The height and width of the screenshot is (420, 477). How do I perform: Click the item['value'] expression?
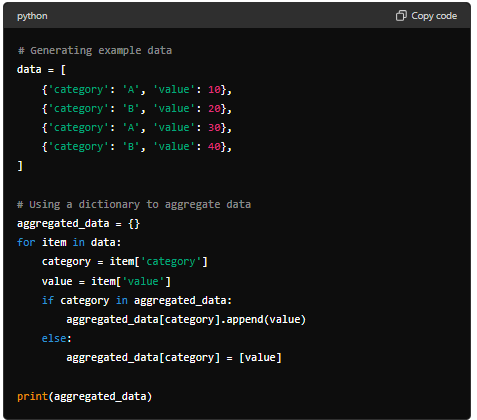pyautogui.click(x=131, y=281)
